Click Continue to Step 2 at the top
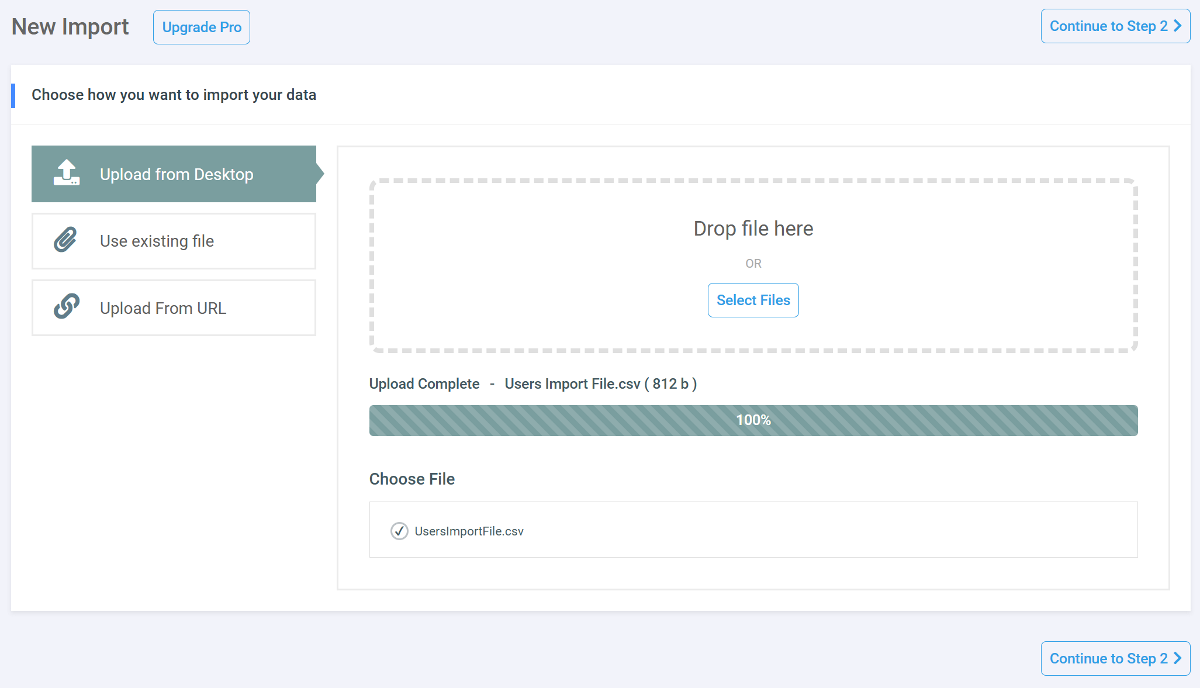The image size is (1200, 688). pos(1115,26)
